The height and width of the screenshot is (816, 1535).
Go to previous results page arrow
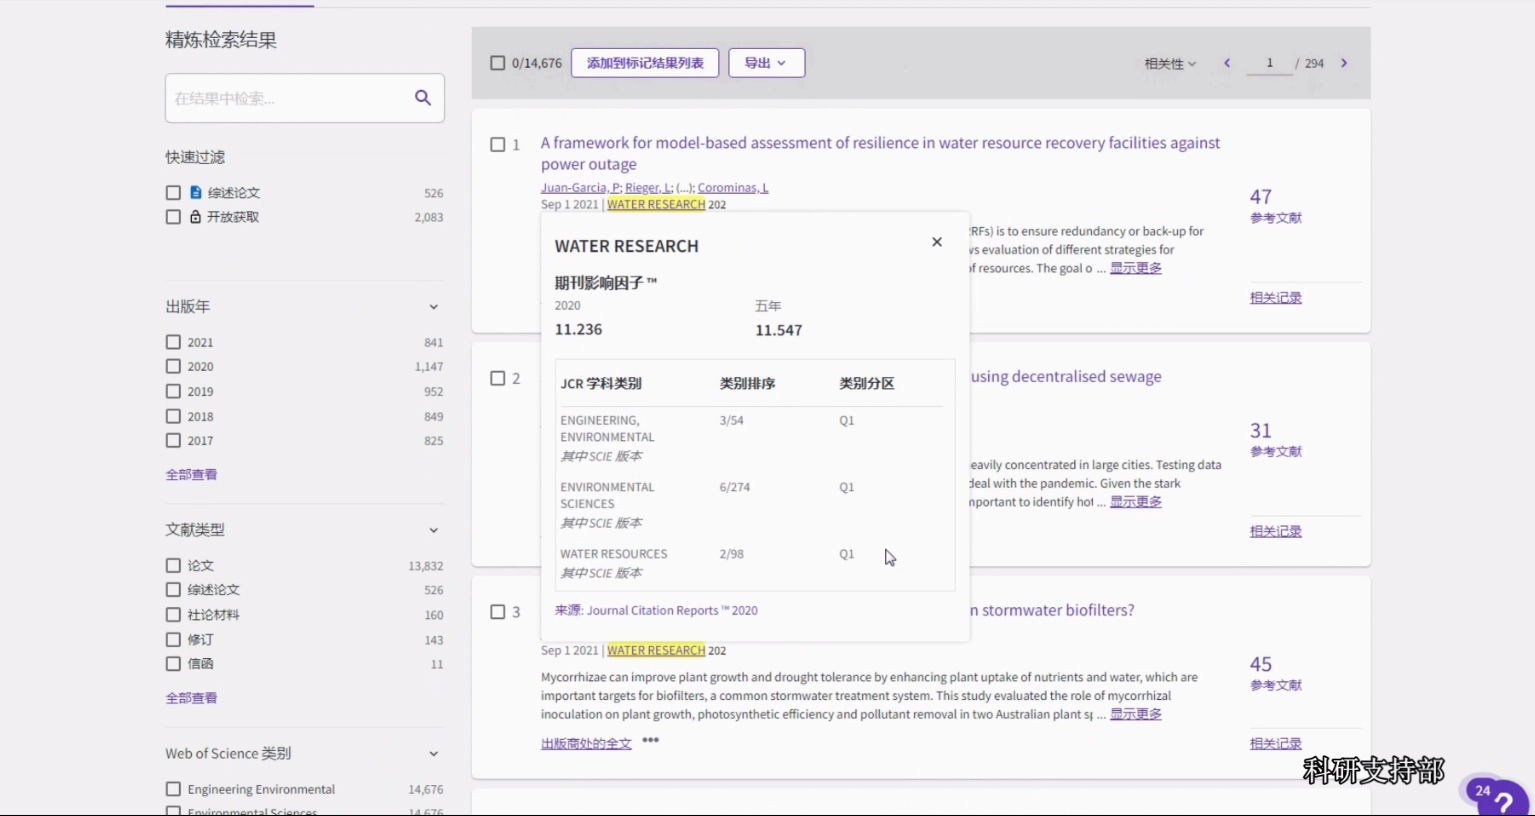[x=1227, y=63]
